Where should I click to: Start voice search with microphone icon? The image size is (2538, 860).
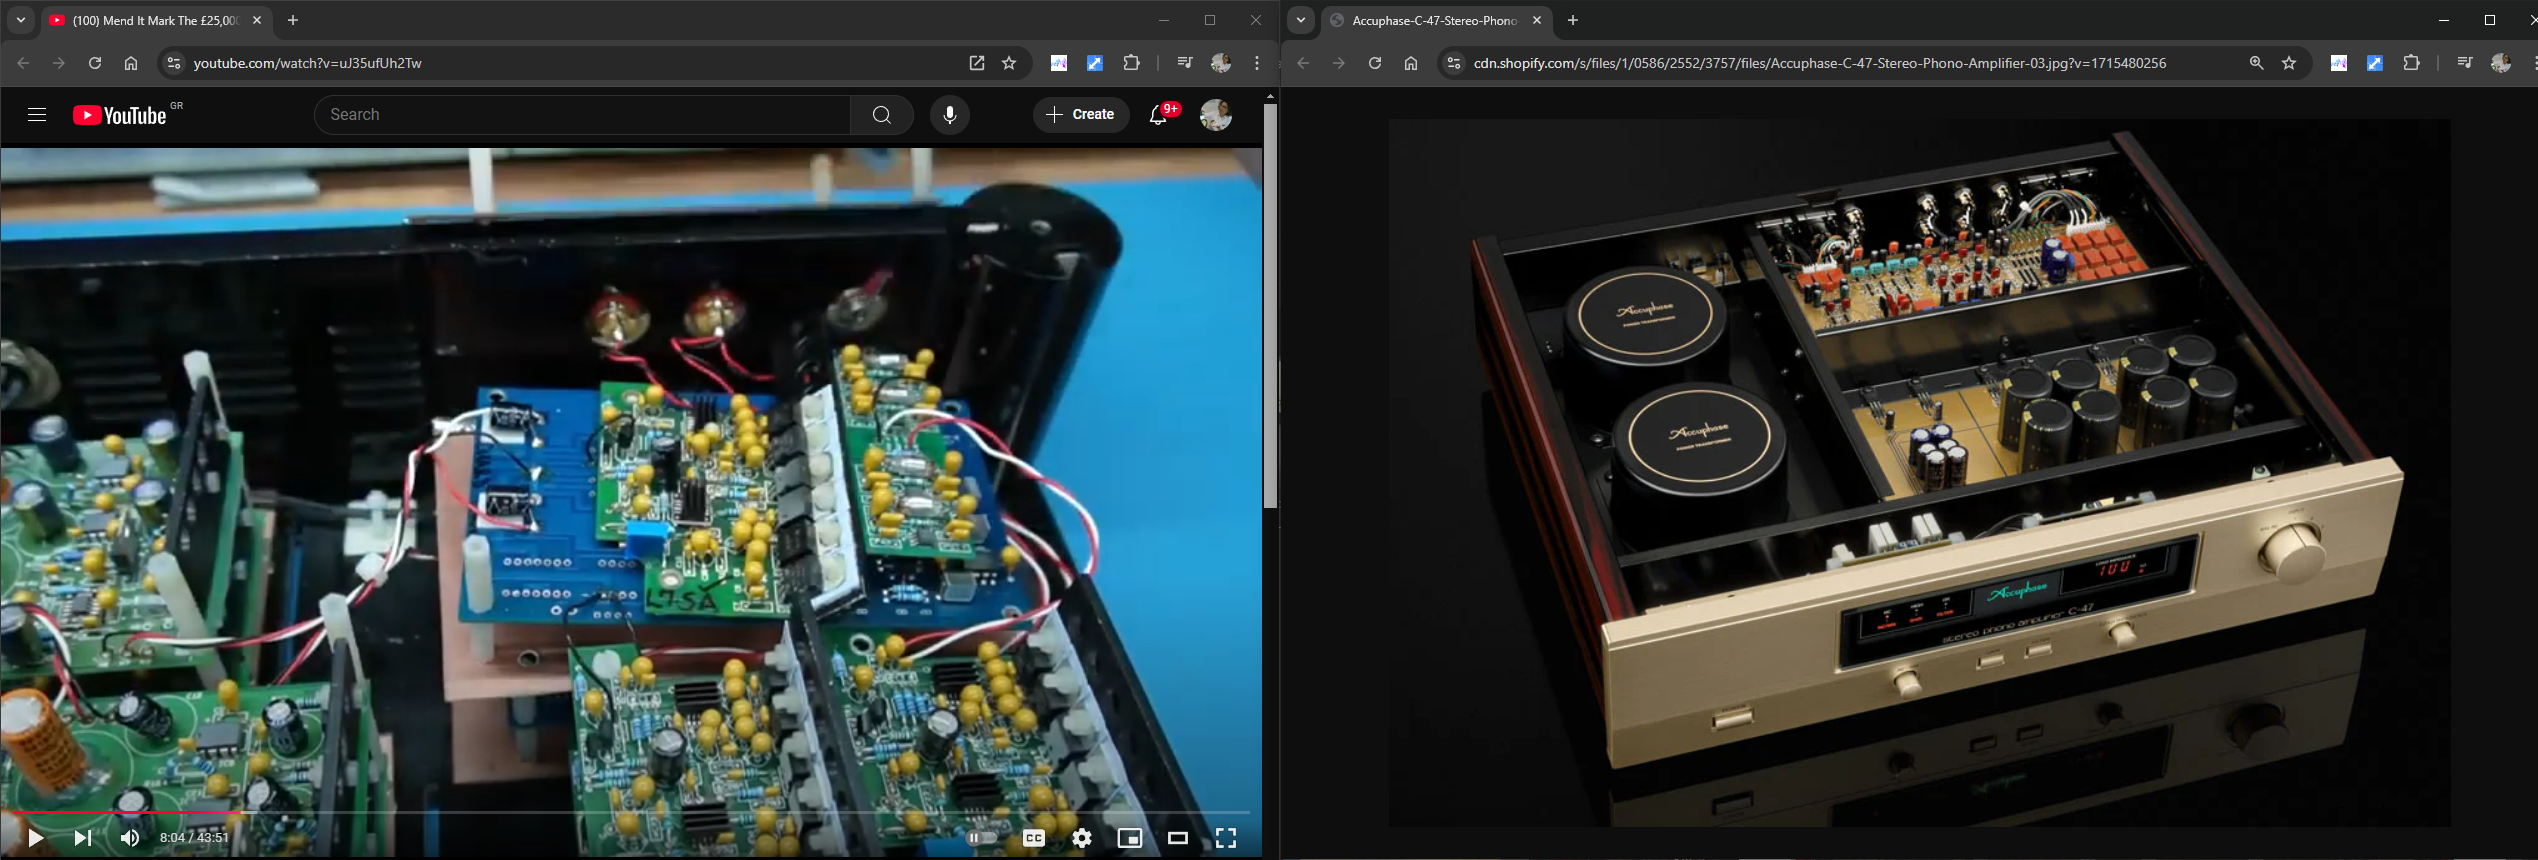click(949, 115)
